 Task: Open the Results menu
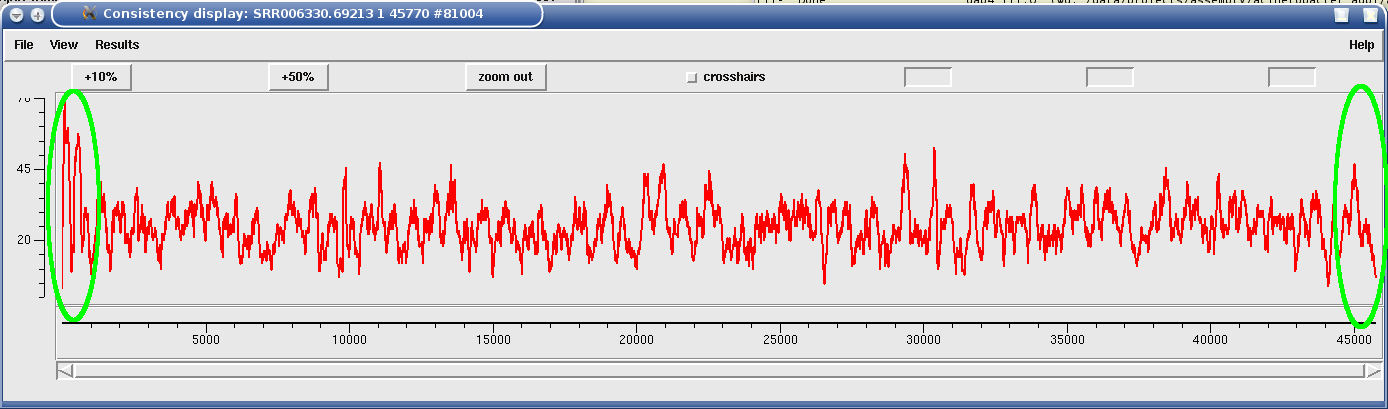coord(117,45)
